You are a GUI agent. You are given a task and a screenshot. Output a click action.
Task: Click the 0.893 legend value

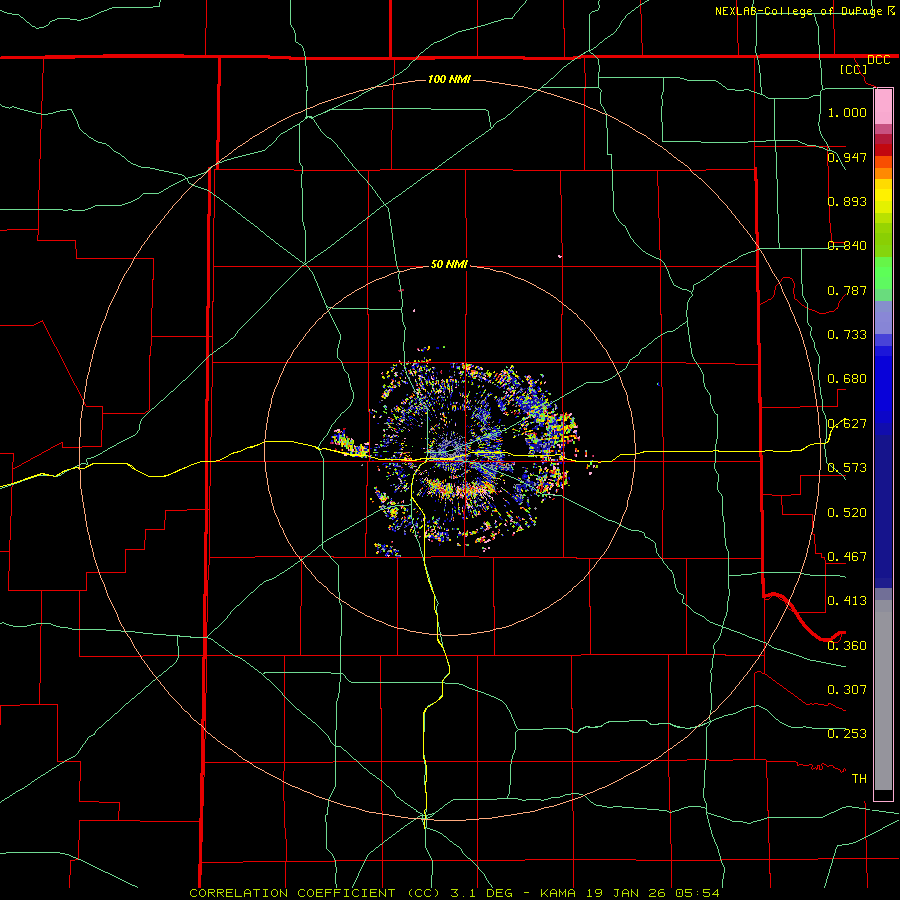point(847,201)
